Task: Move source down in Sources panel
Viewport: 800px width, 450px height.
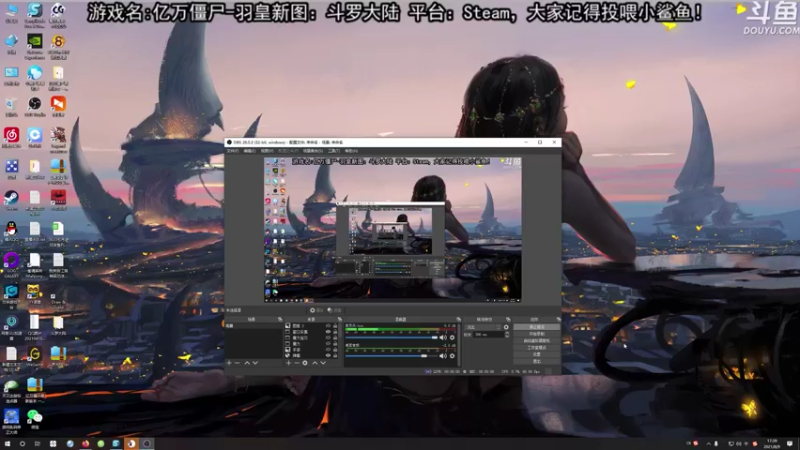Action: point(323,363)
